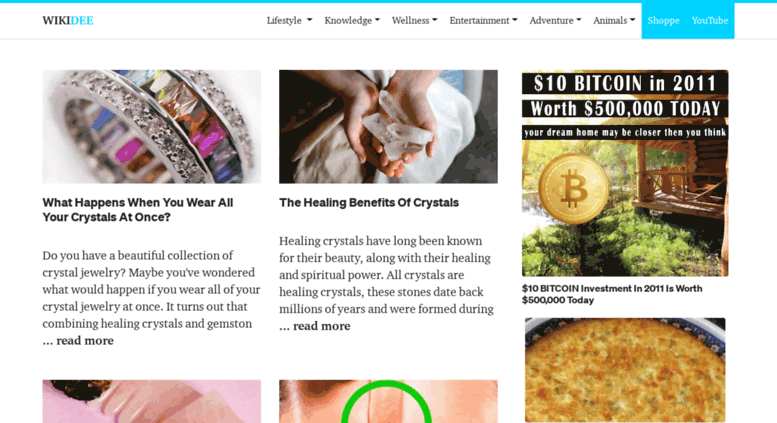Open the Animals dropdown menu
This screenshot has height=423, width=777.
click(x=614, y=20)
